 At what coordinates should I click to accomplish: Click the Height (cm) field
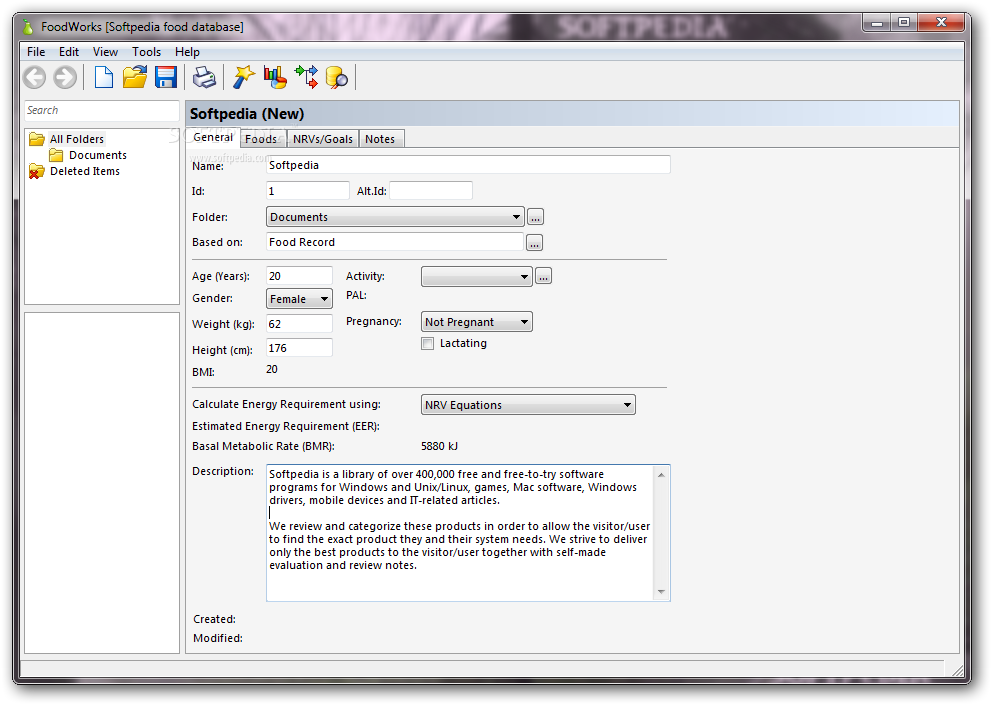[x=299, y=348]
